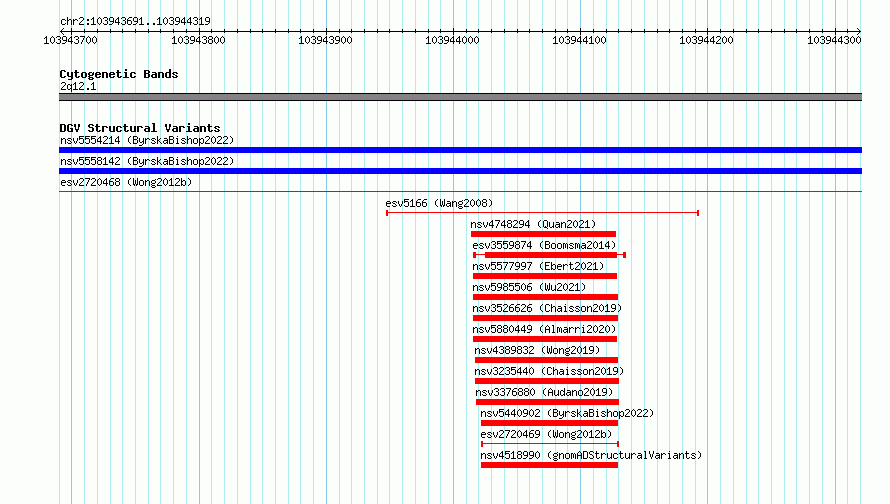Open variant esv3559874 (Boomsma2014) label

(x=544, y=245)
